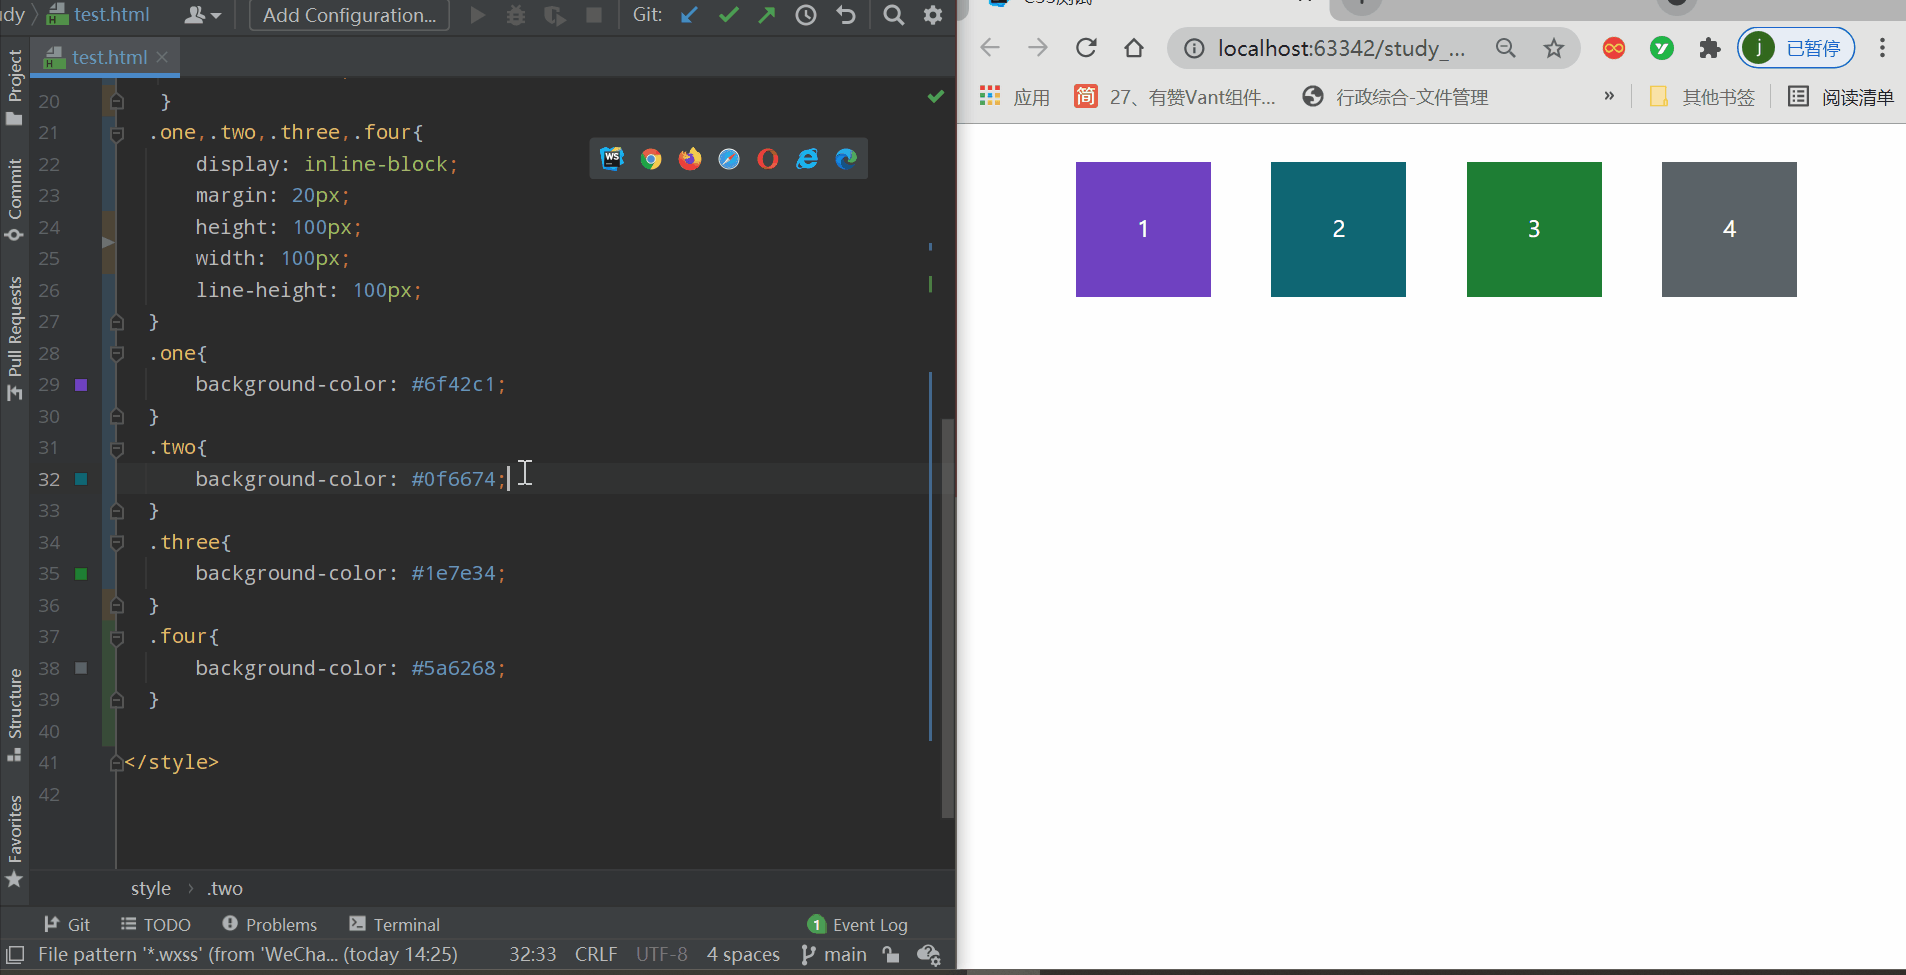Show Git history clock icon
This screenshot has height=975, width=1906.
[x=806, y=15]
